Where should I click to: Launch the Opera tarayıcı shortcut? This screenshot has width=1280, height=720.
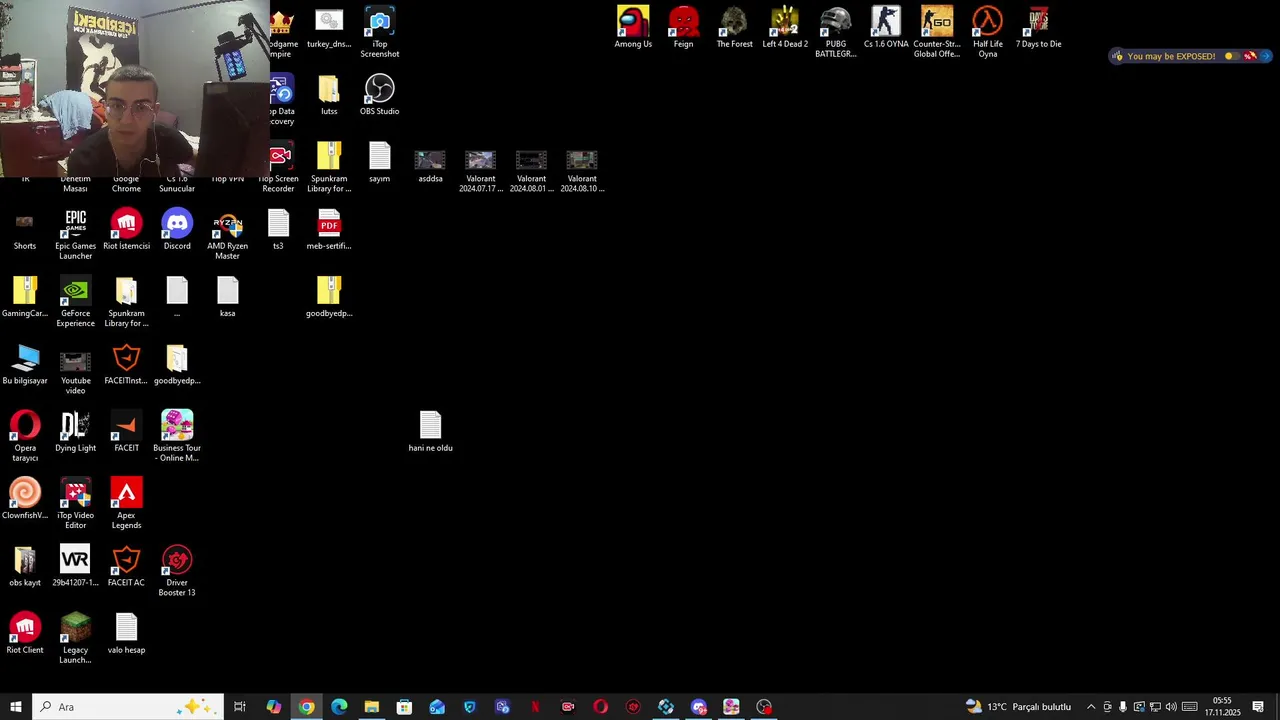pyautogui.click(x=25, y=436)
